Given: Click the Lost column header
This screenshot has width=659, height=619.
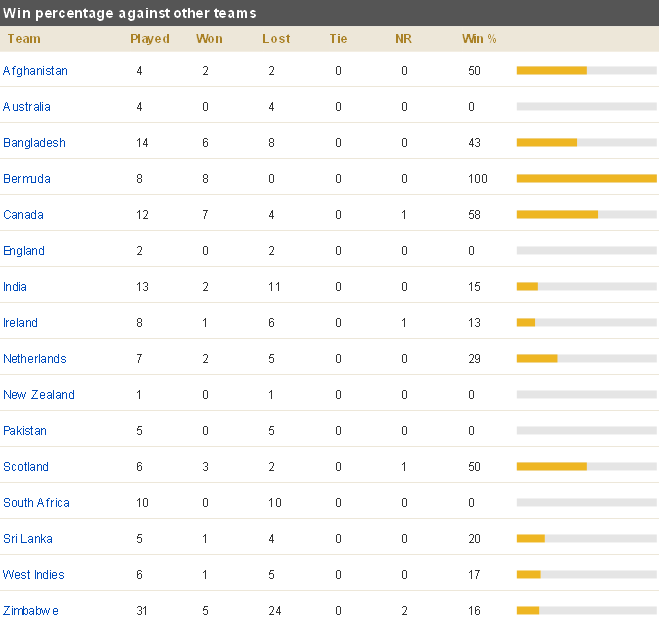Looking at the screenshot, I should click(x=276, y=39).
